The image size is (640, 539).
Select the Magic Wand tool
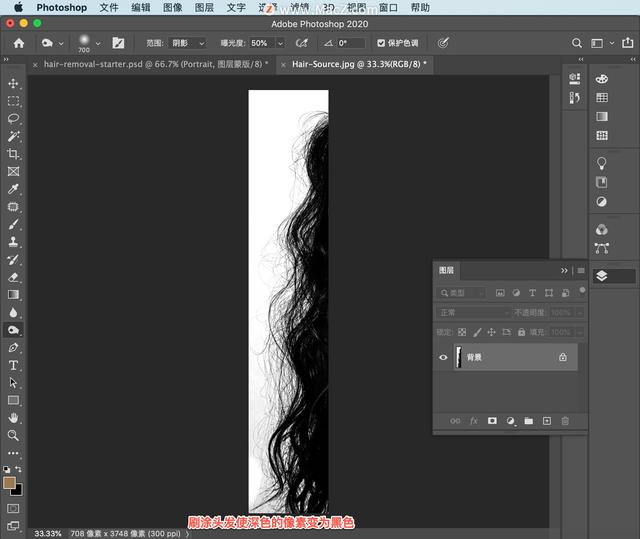[x=13, y=136]
